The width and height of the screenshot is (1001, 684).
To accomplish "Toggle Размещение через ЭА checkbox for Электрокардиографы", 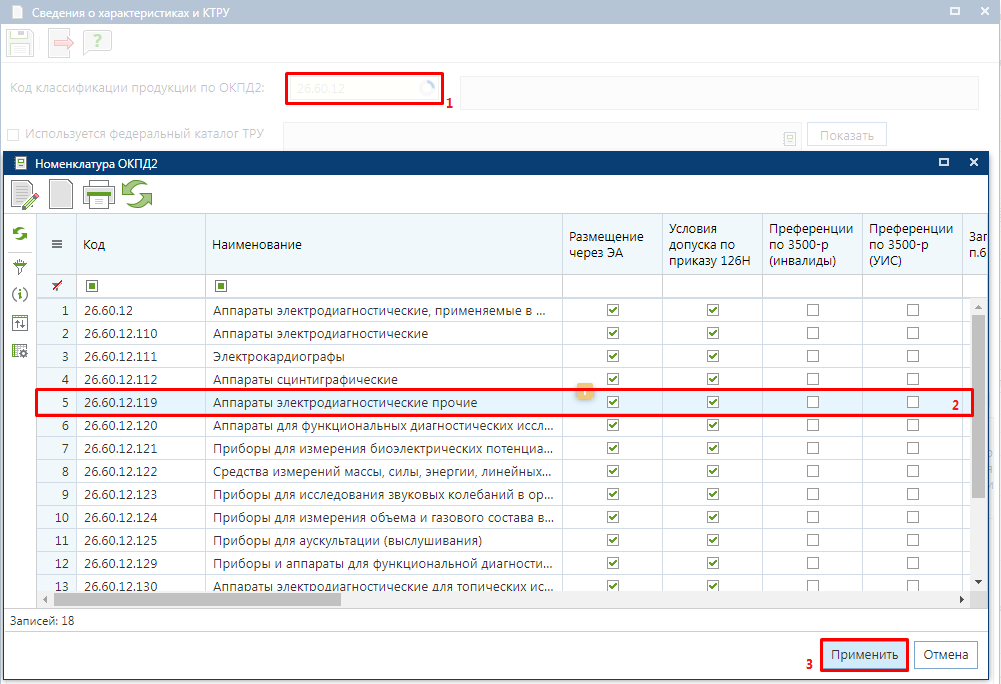I will click(613, 356).
